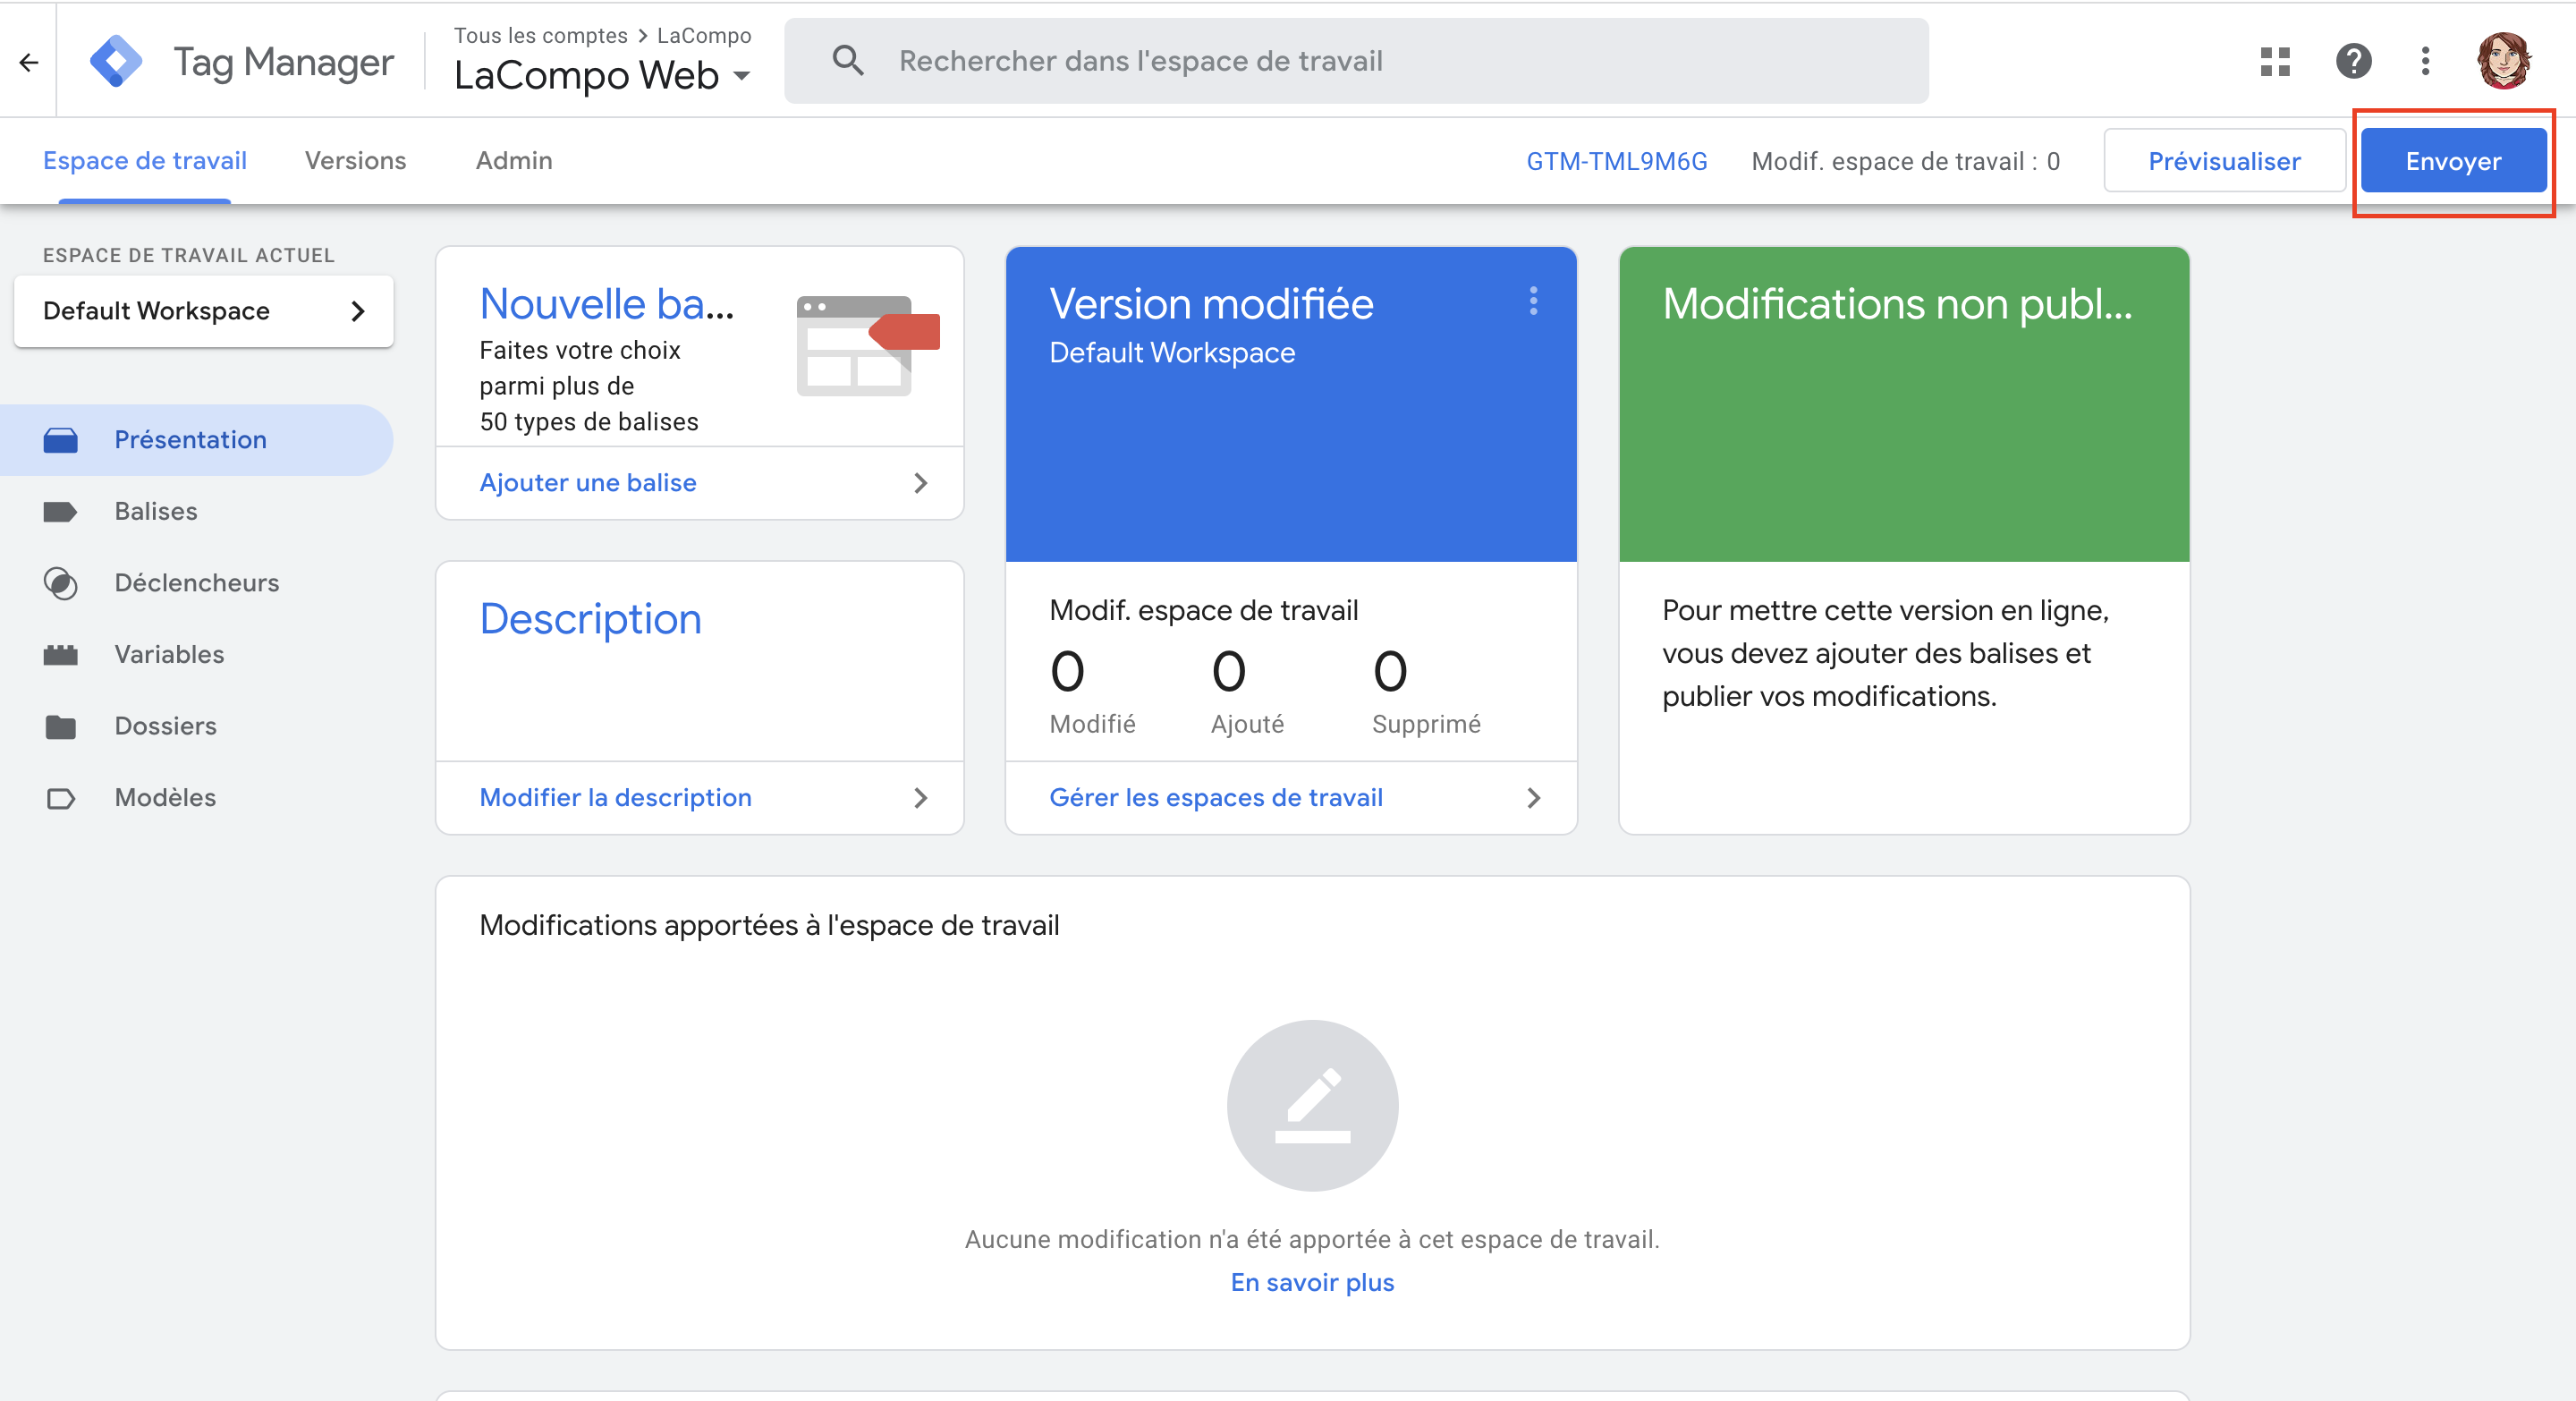Click Modif. espace de travail : 0 text

1905,162
